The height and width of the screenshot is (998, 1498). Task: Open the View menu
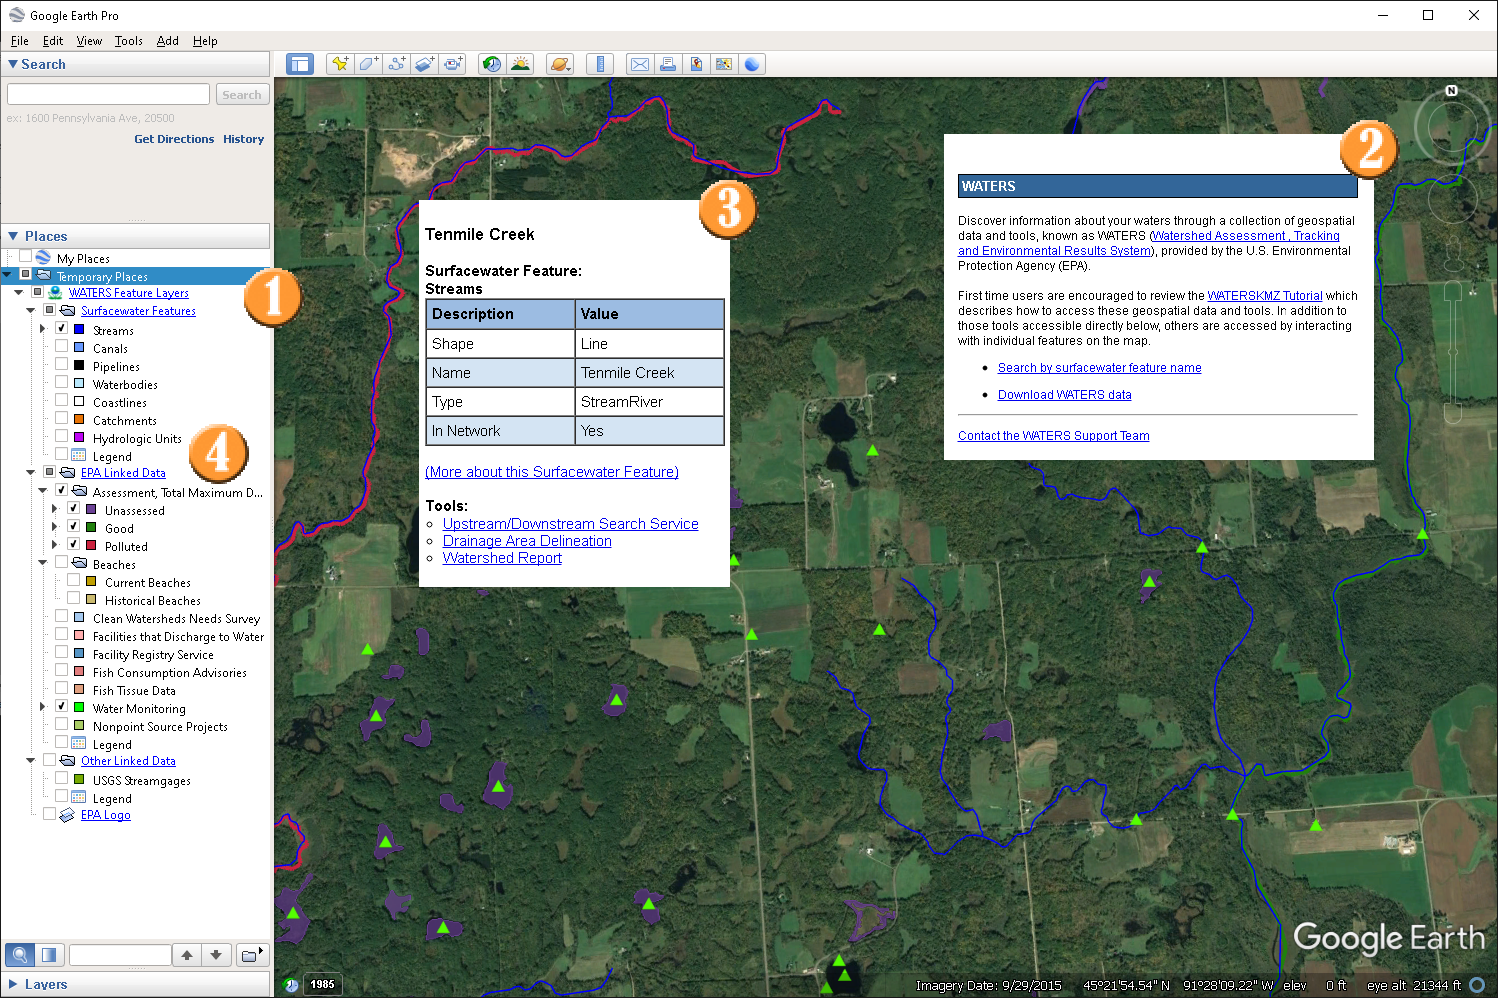coord(89,41)
